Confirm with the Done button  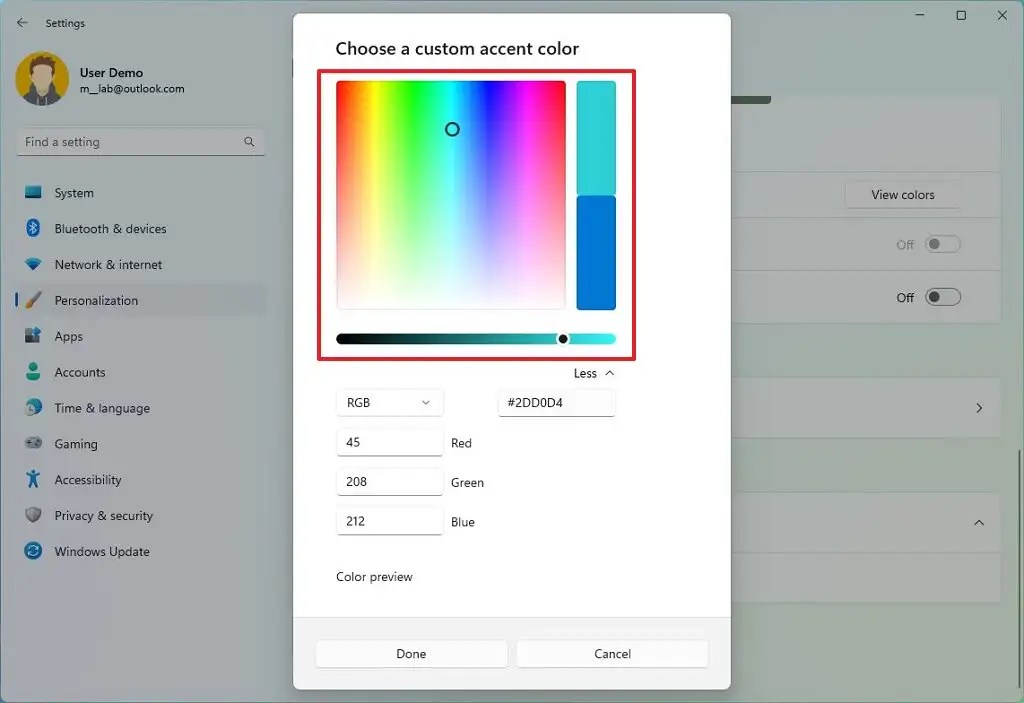[x=411, y=653]
